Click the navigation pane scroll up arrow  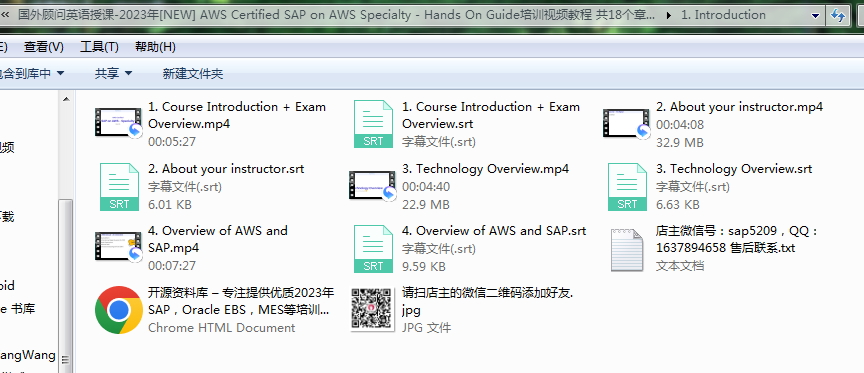(66, 100)
